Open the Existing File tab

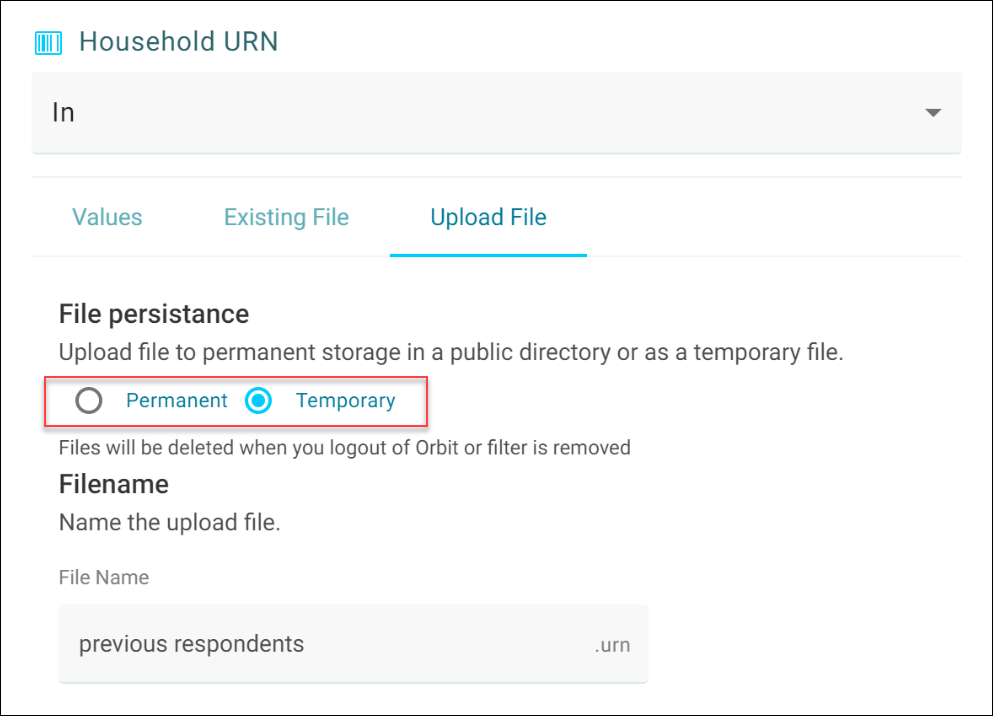(x=286, y=217)
